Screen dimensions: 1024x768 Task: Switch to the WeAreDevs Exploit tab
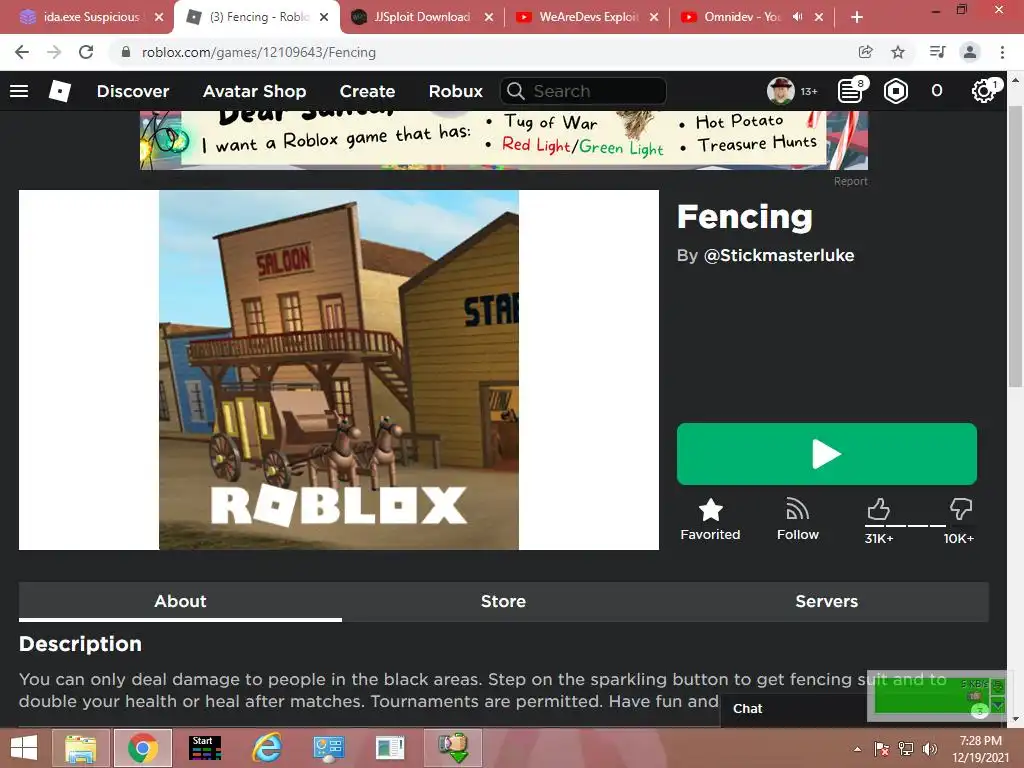tap(588, 17)
